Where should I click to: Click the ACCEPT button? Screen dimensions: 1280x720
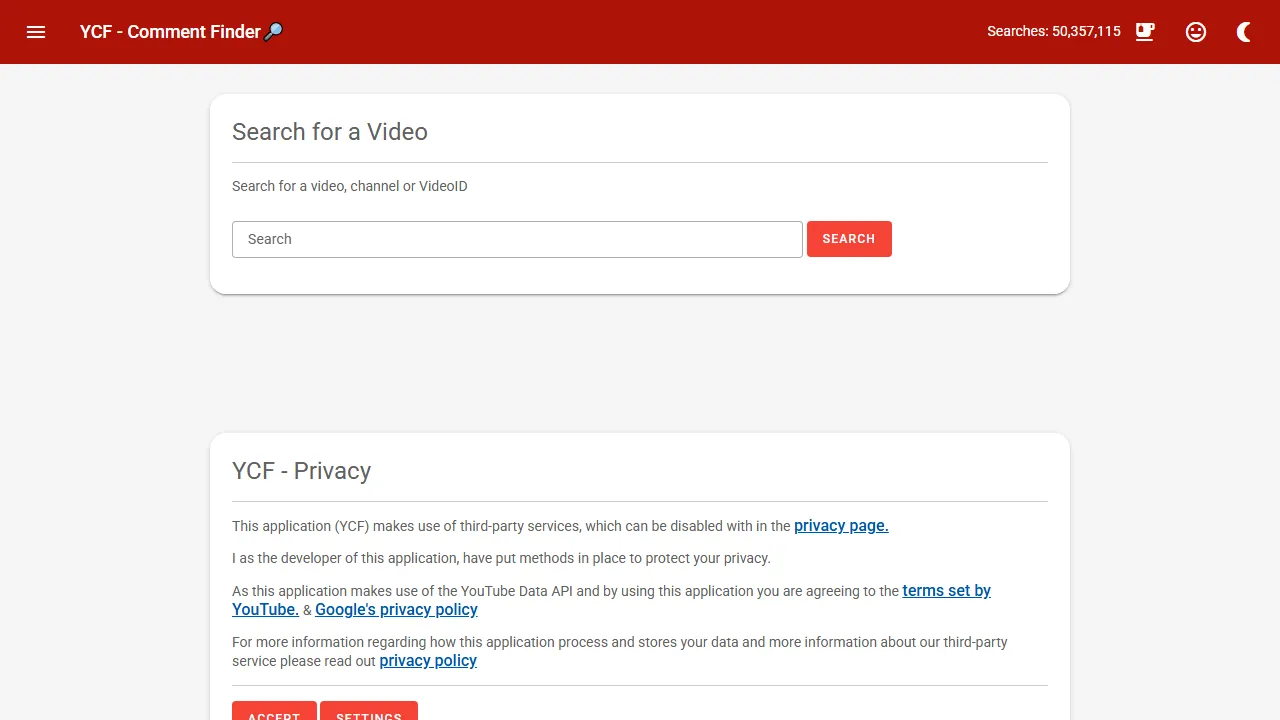point(274,713)
